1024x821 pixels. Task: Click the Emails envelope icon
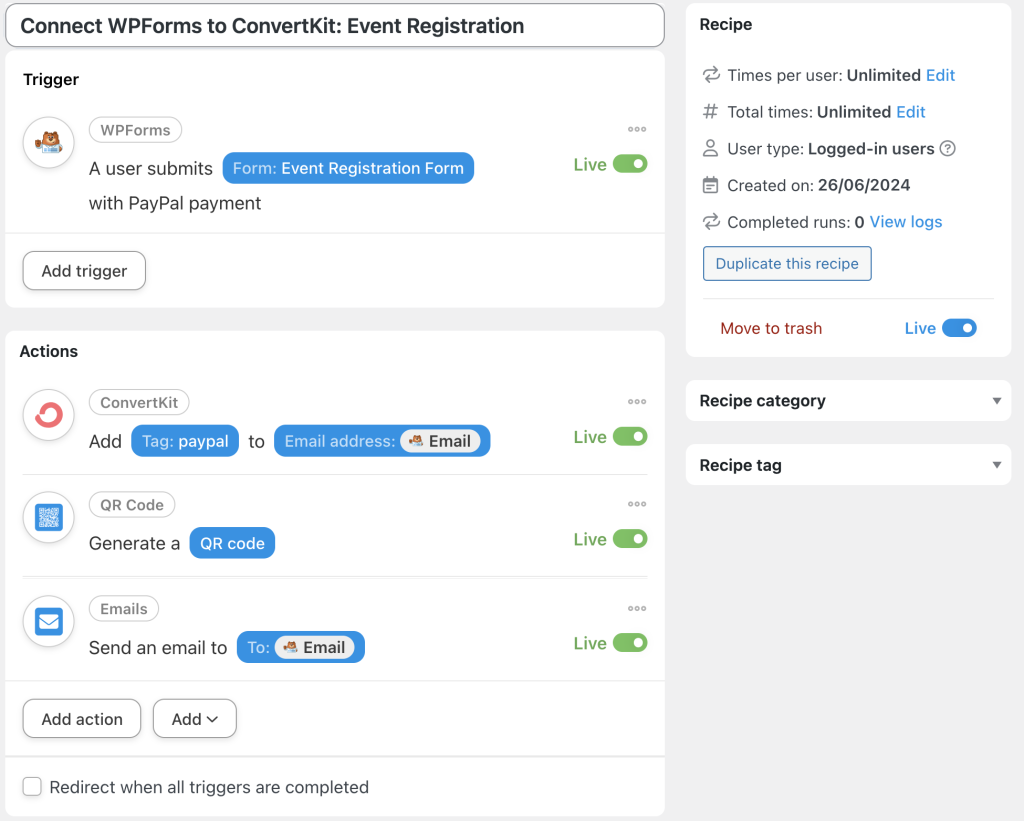(x=47, y=621)
